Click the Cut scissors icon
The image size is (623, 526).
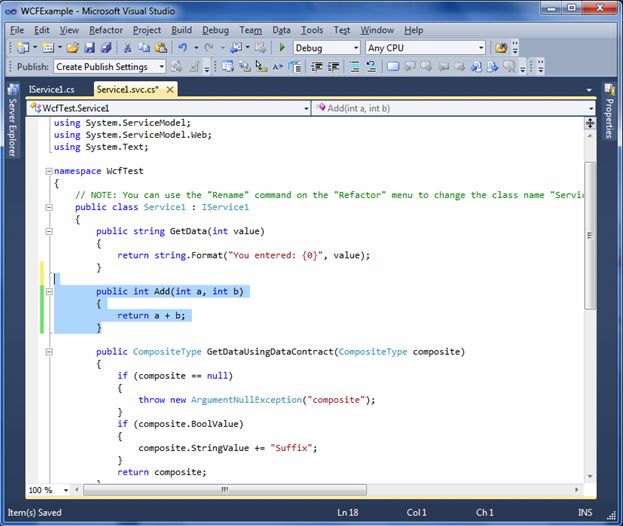(x=127, y=48)
